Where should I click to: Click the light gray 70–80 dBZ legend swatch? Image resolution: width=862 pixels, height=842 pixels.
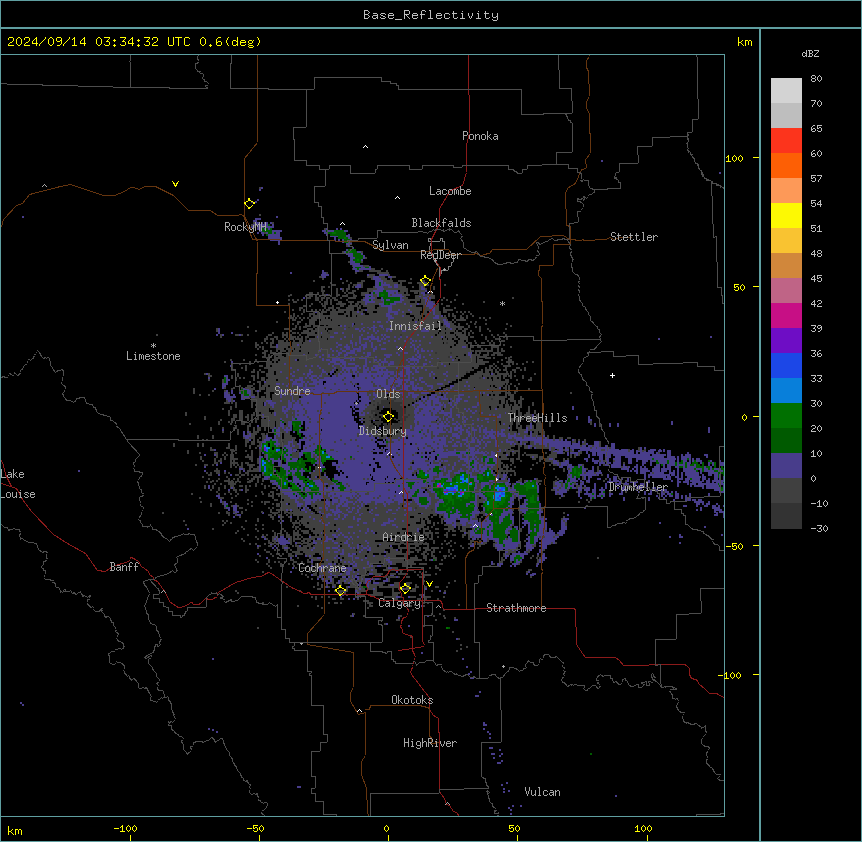pyautogui.click(x=786, y=91)
